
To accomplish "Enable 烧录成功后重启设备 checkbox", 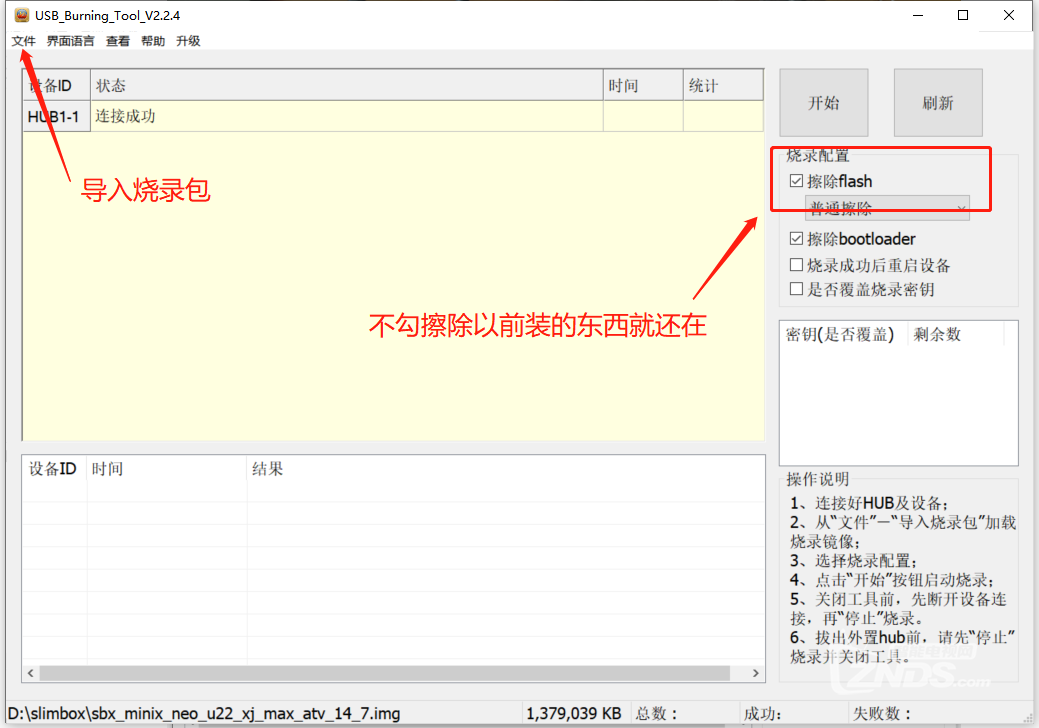I will (796, 265).
